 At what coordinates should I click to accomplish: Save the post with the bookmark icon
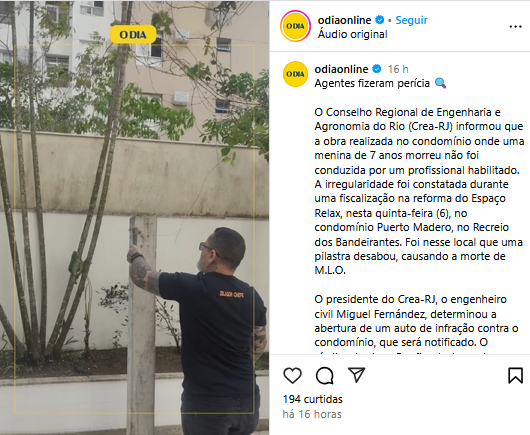(x=515, y=375)
